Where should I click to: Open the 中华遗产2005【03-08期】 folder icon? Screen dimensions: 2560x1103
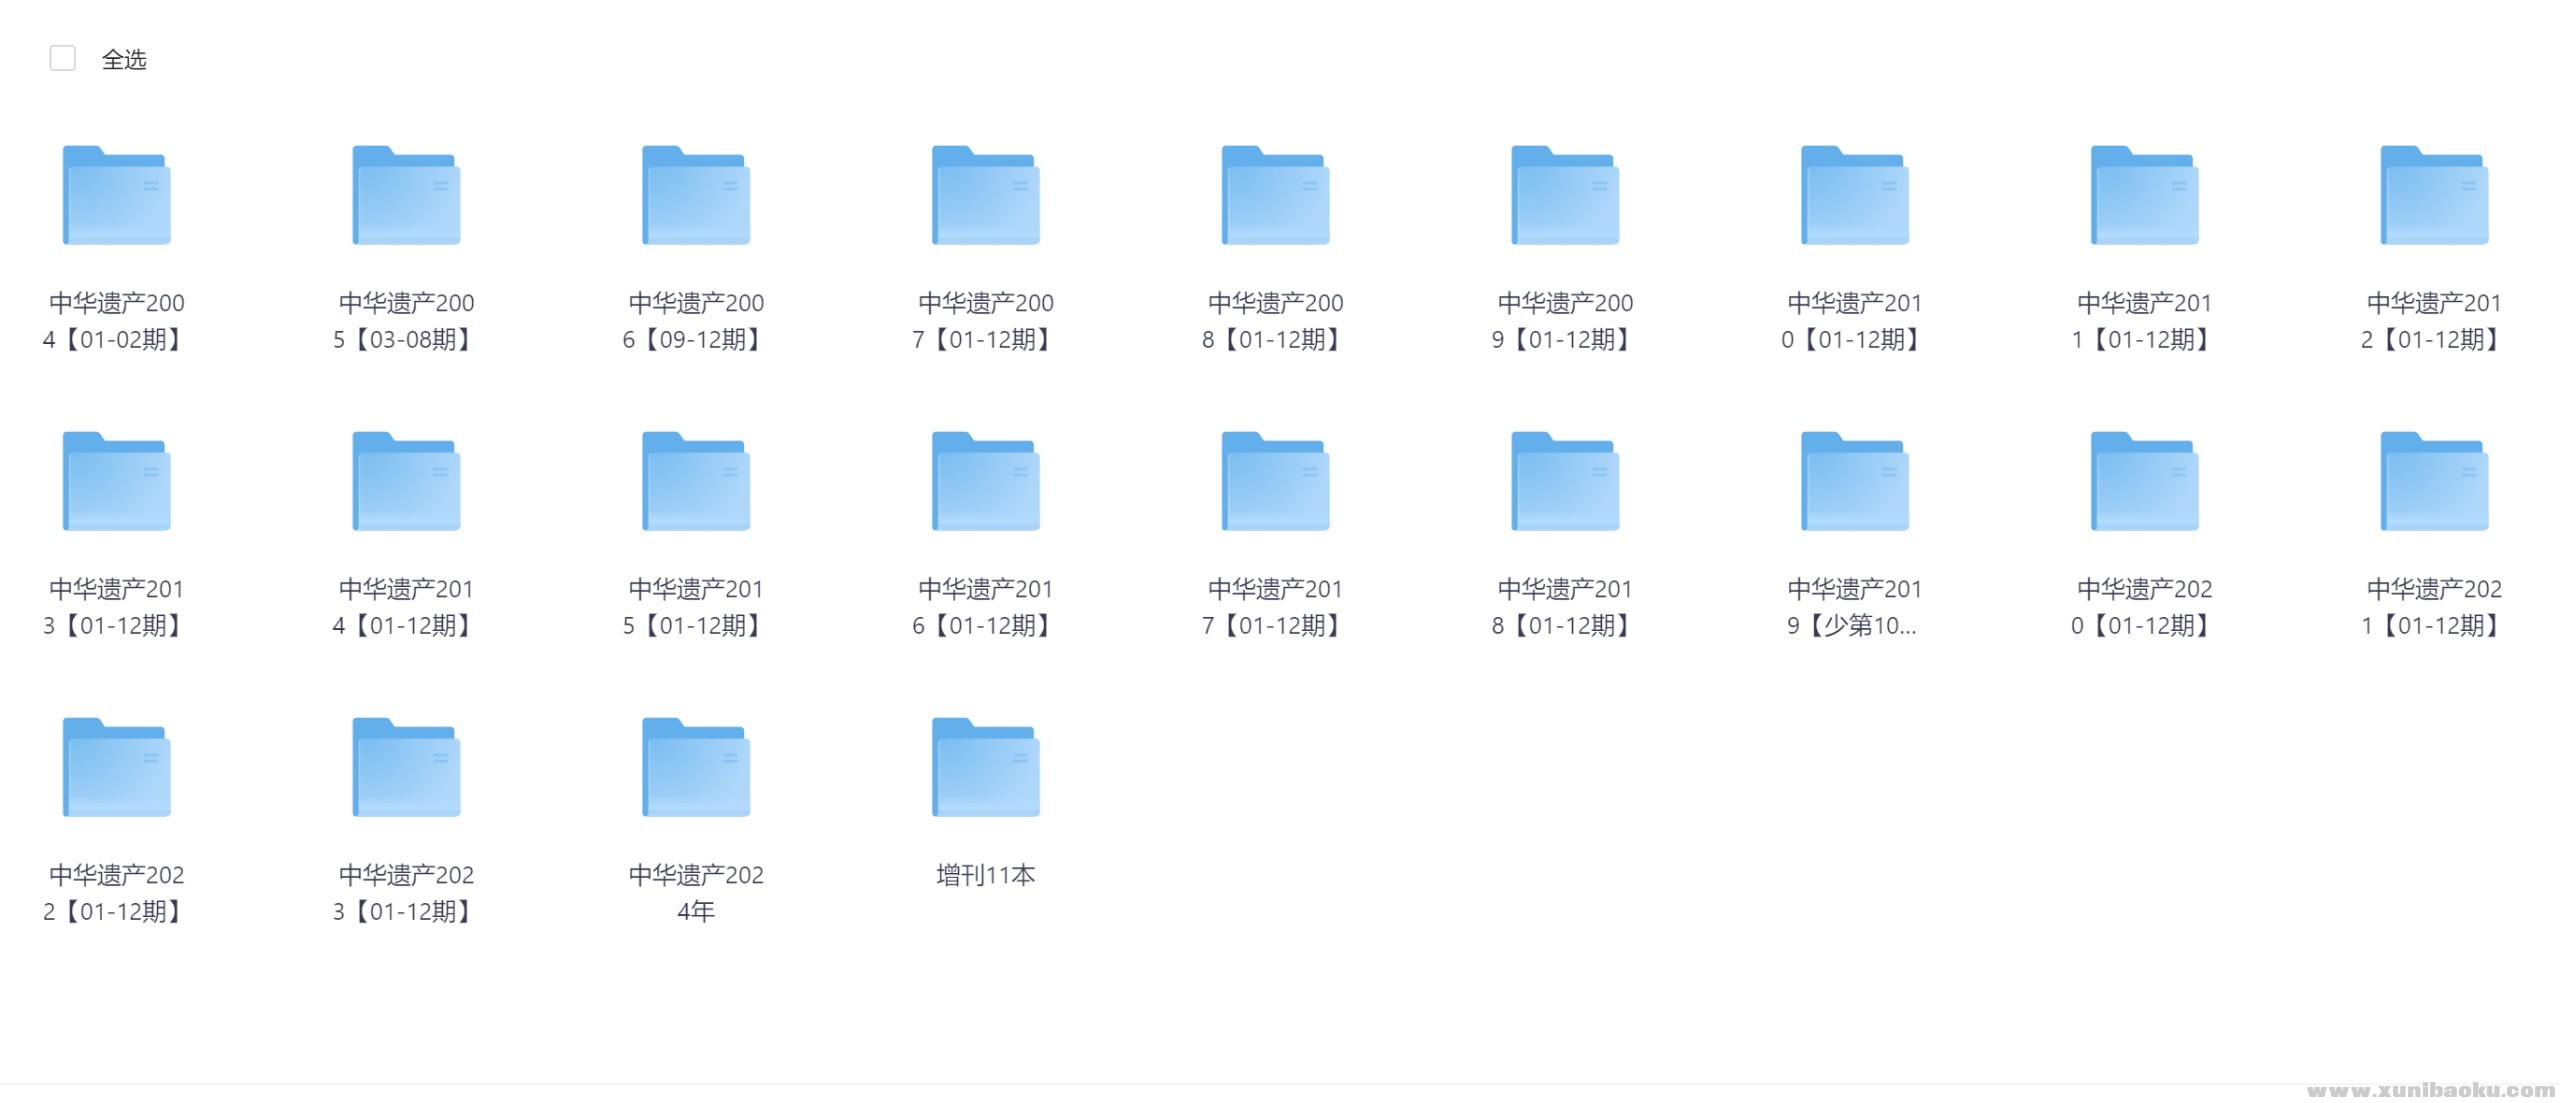click(x=406, y=196)
